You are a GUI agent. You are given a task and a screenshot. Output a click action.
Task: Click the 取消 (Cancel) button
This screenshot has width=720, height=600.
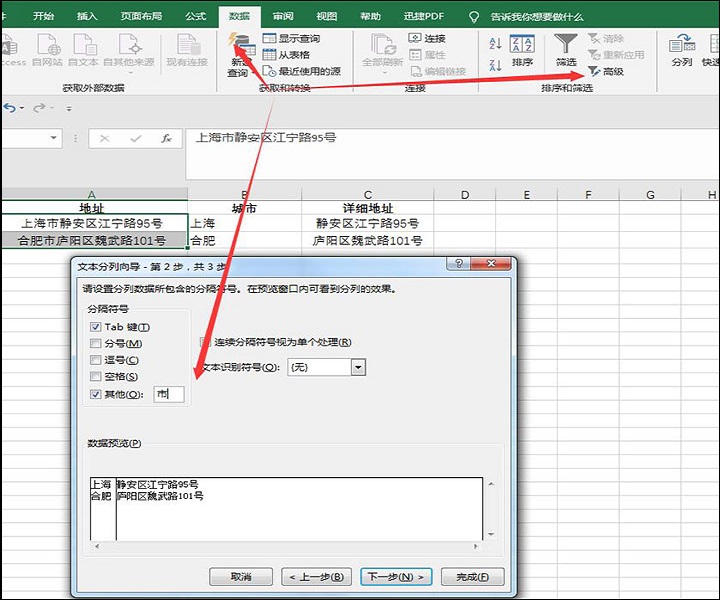[x=241, y=577]
